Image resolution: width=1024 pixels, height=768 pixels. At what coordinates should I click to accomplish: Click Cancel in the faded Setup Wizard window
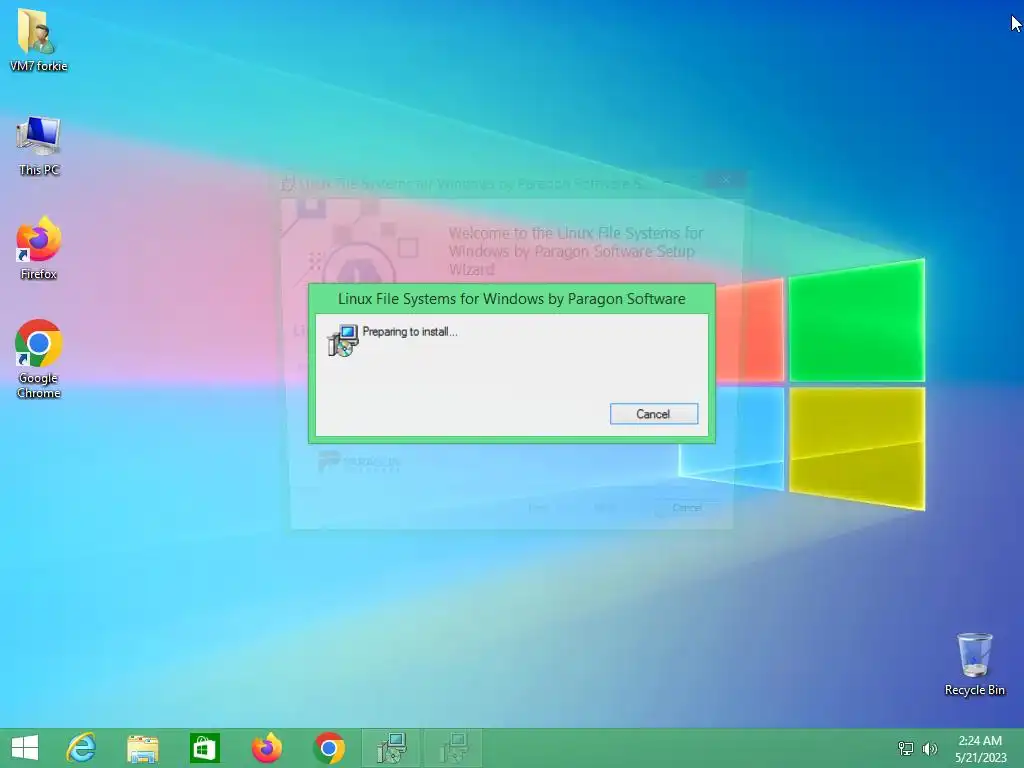687,507
